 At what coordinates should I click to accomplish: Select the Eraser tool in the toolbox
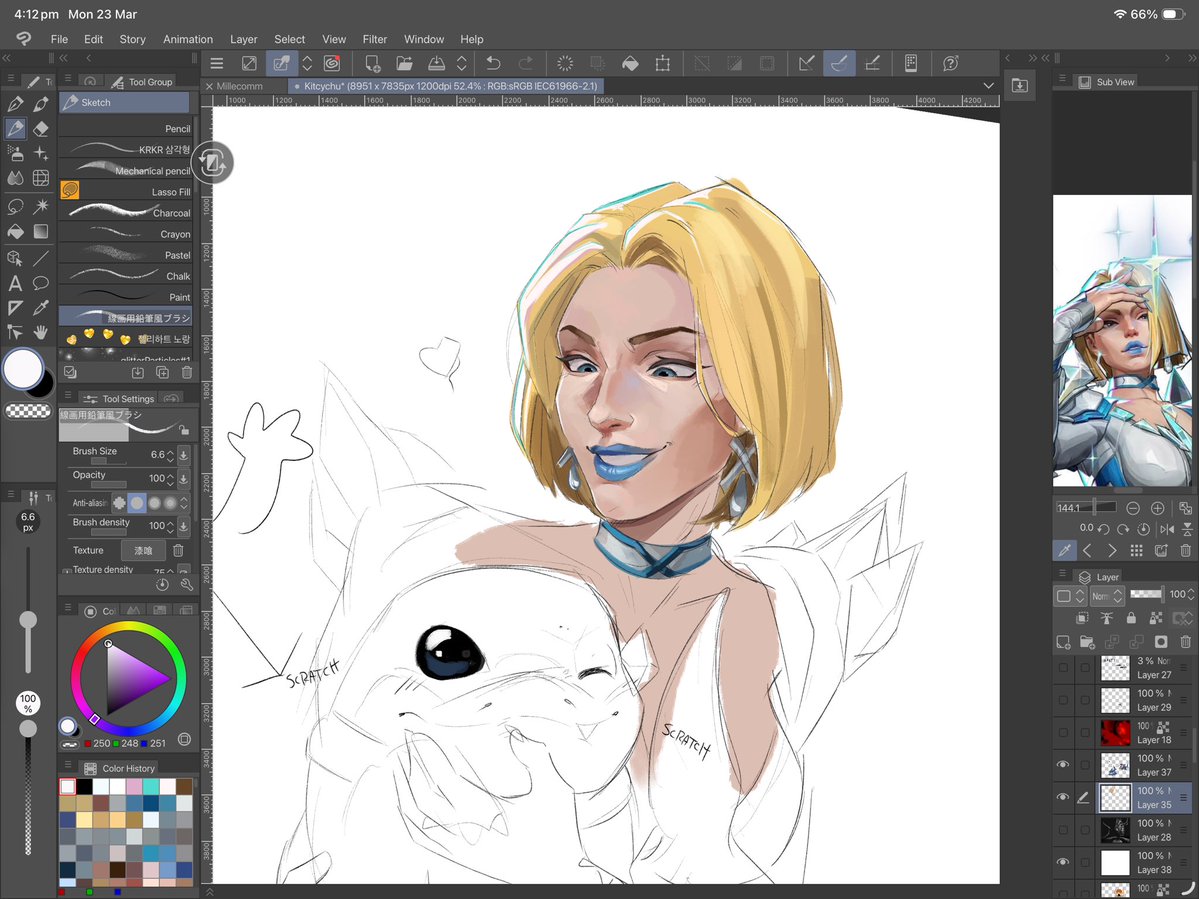click(41, 128)
